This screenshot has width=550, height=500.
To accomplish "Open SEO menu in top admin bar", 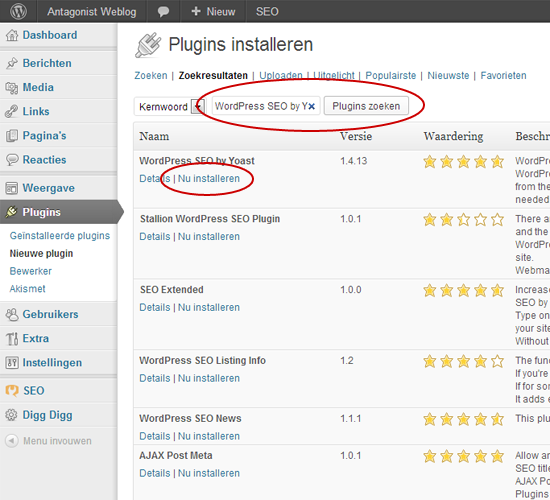I will [x=267, y=12].
